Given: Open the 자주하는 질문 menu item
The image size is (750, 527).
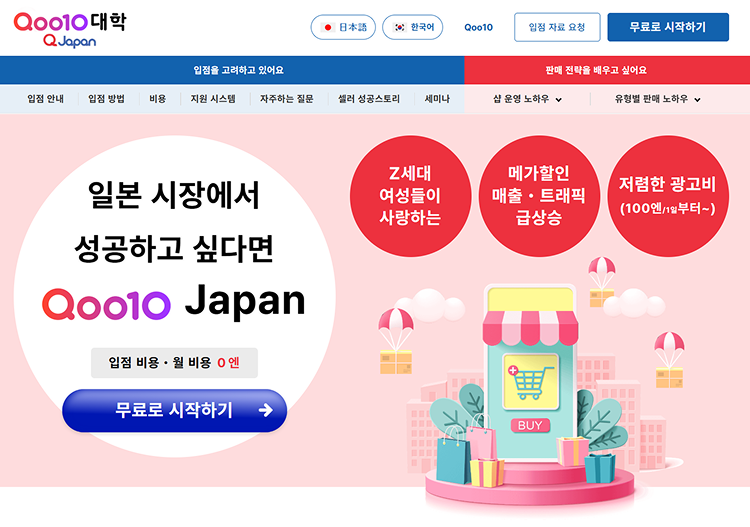Looking at the screenshot, I should [287, 99].
